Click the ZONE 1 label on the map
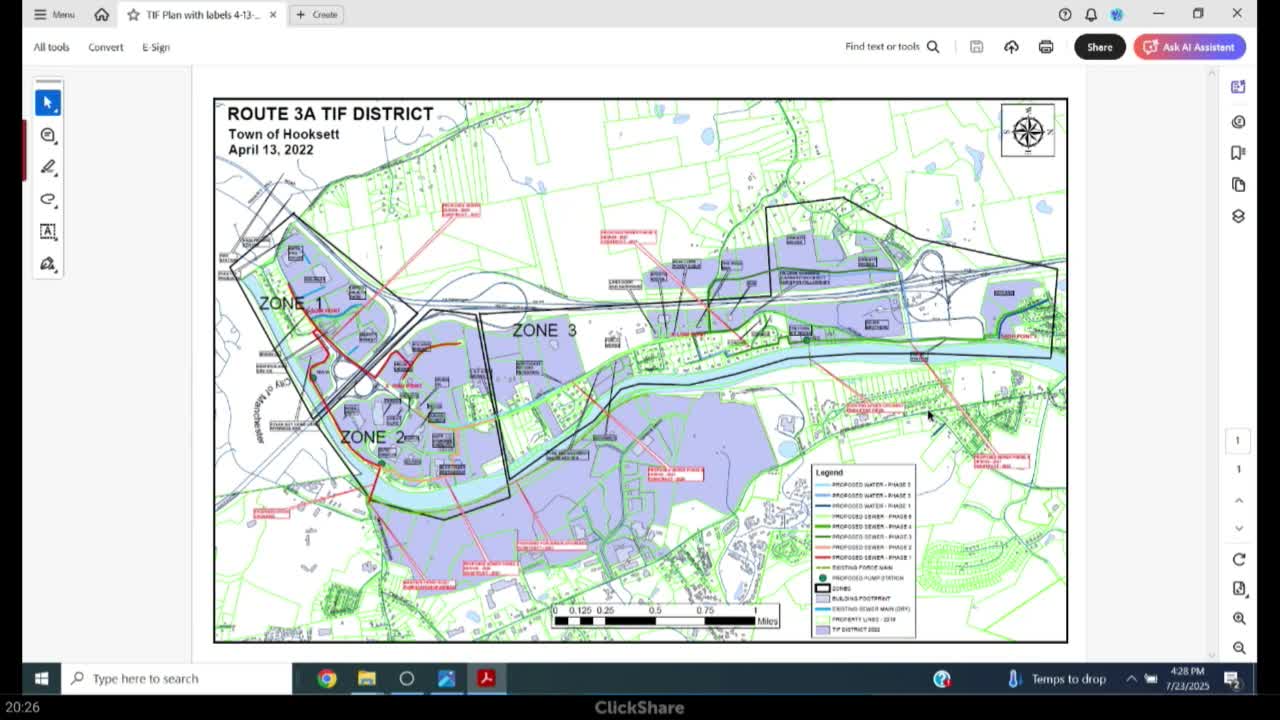The height and width of the screenshot is (720, 1280). pos(291,303)
